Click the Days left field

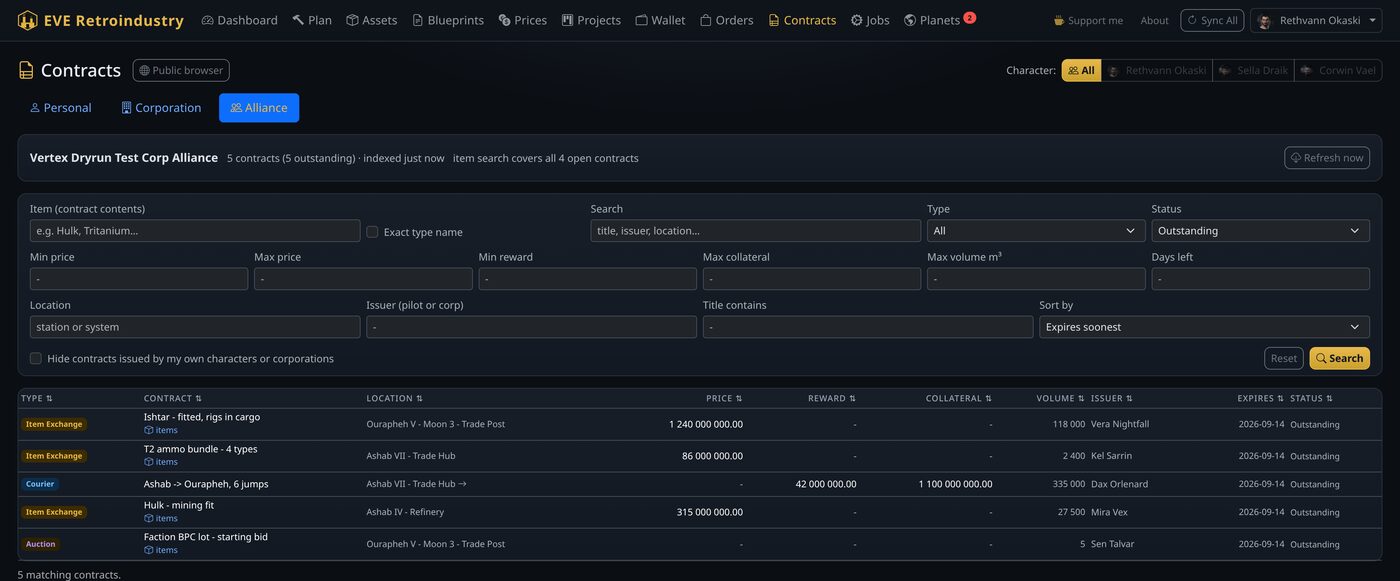coord(1260,279)
